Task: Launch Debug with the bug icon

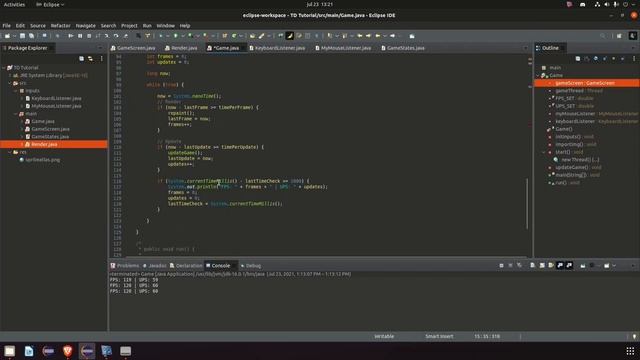Action: coord(161,36)
